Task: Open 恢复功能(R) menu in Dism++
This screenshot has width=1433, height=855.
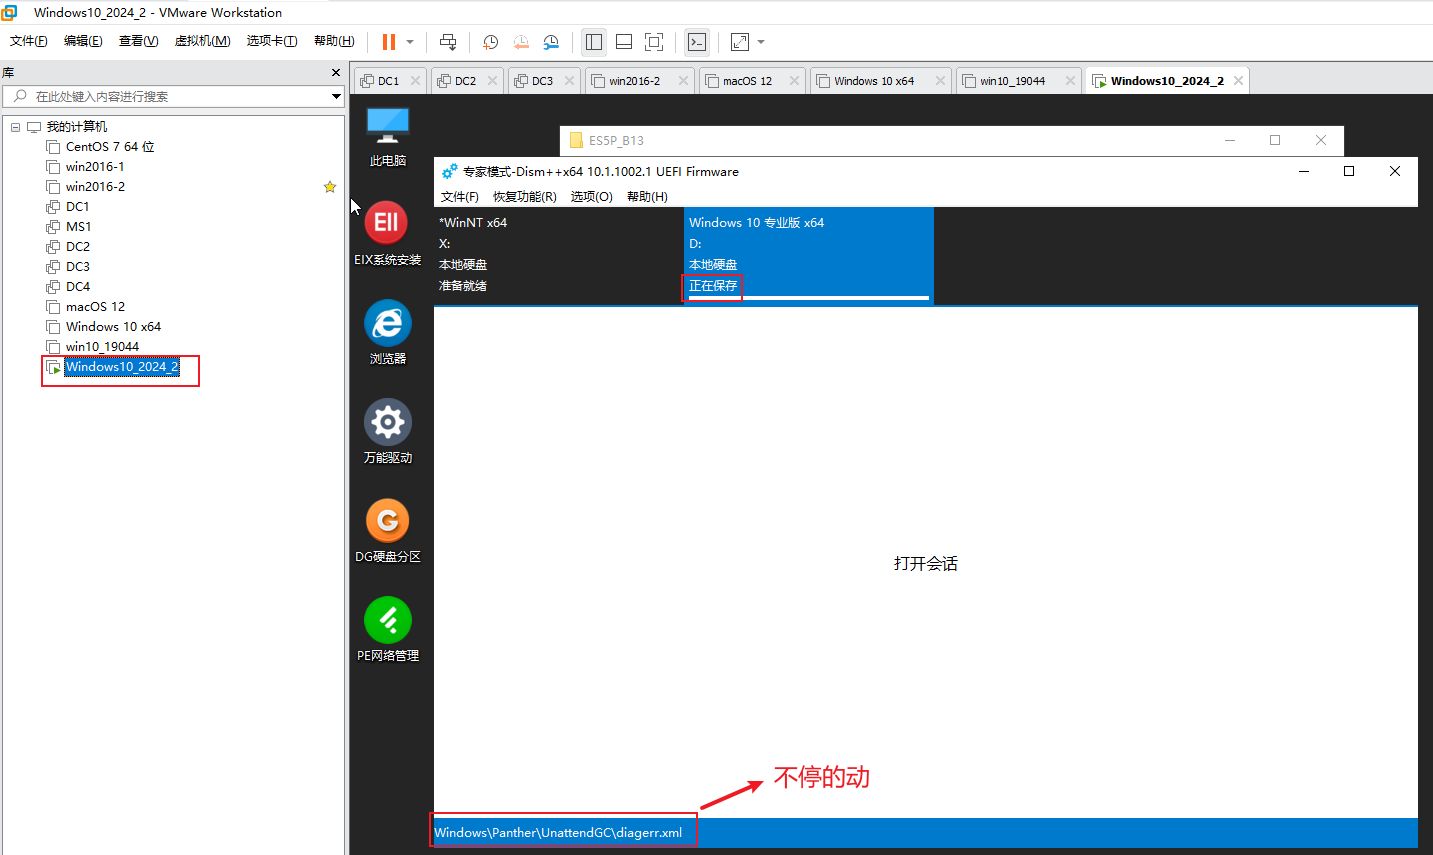Action: click(x=524, y=197)
